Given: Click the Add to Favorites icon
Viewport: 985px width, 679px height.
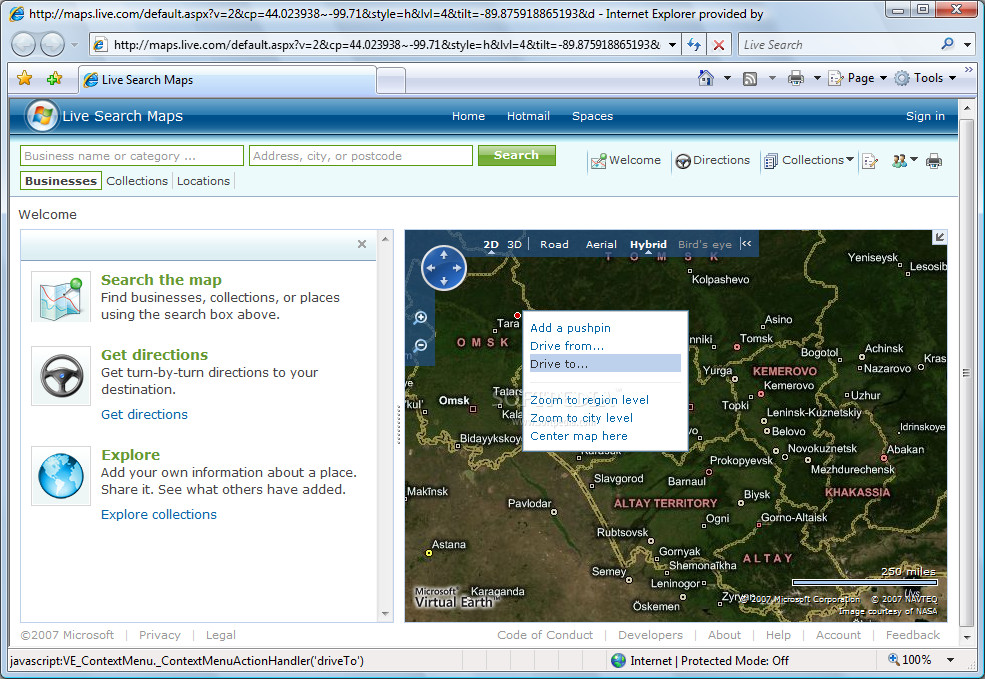Looking at the screenshot, I should click(x=55, y=78).
